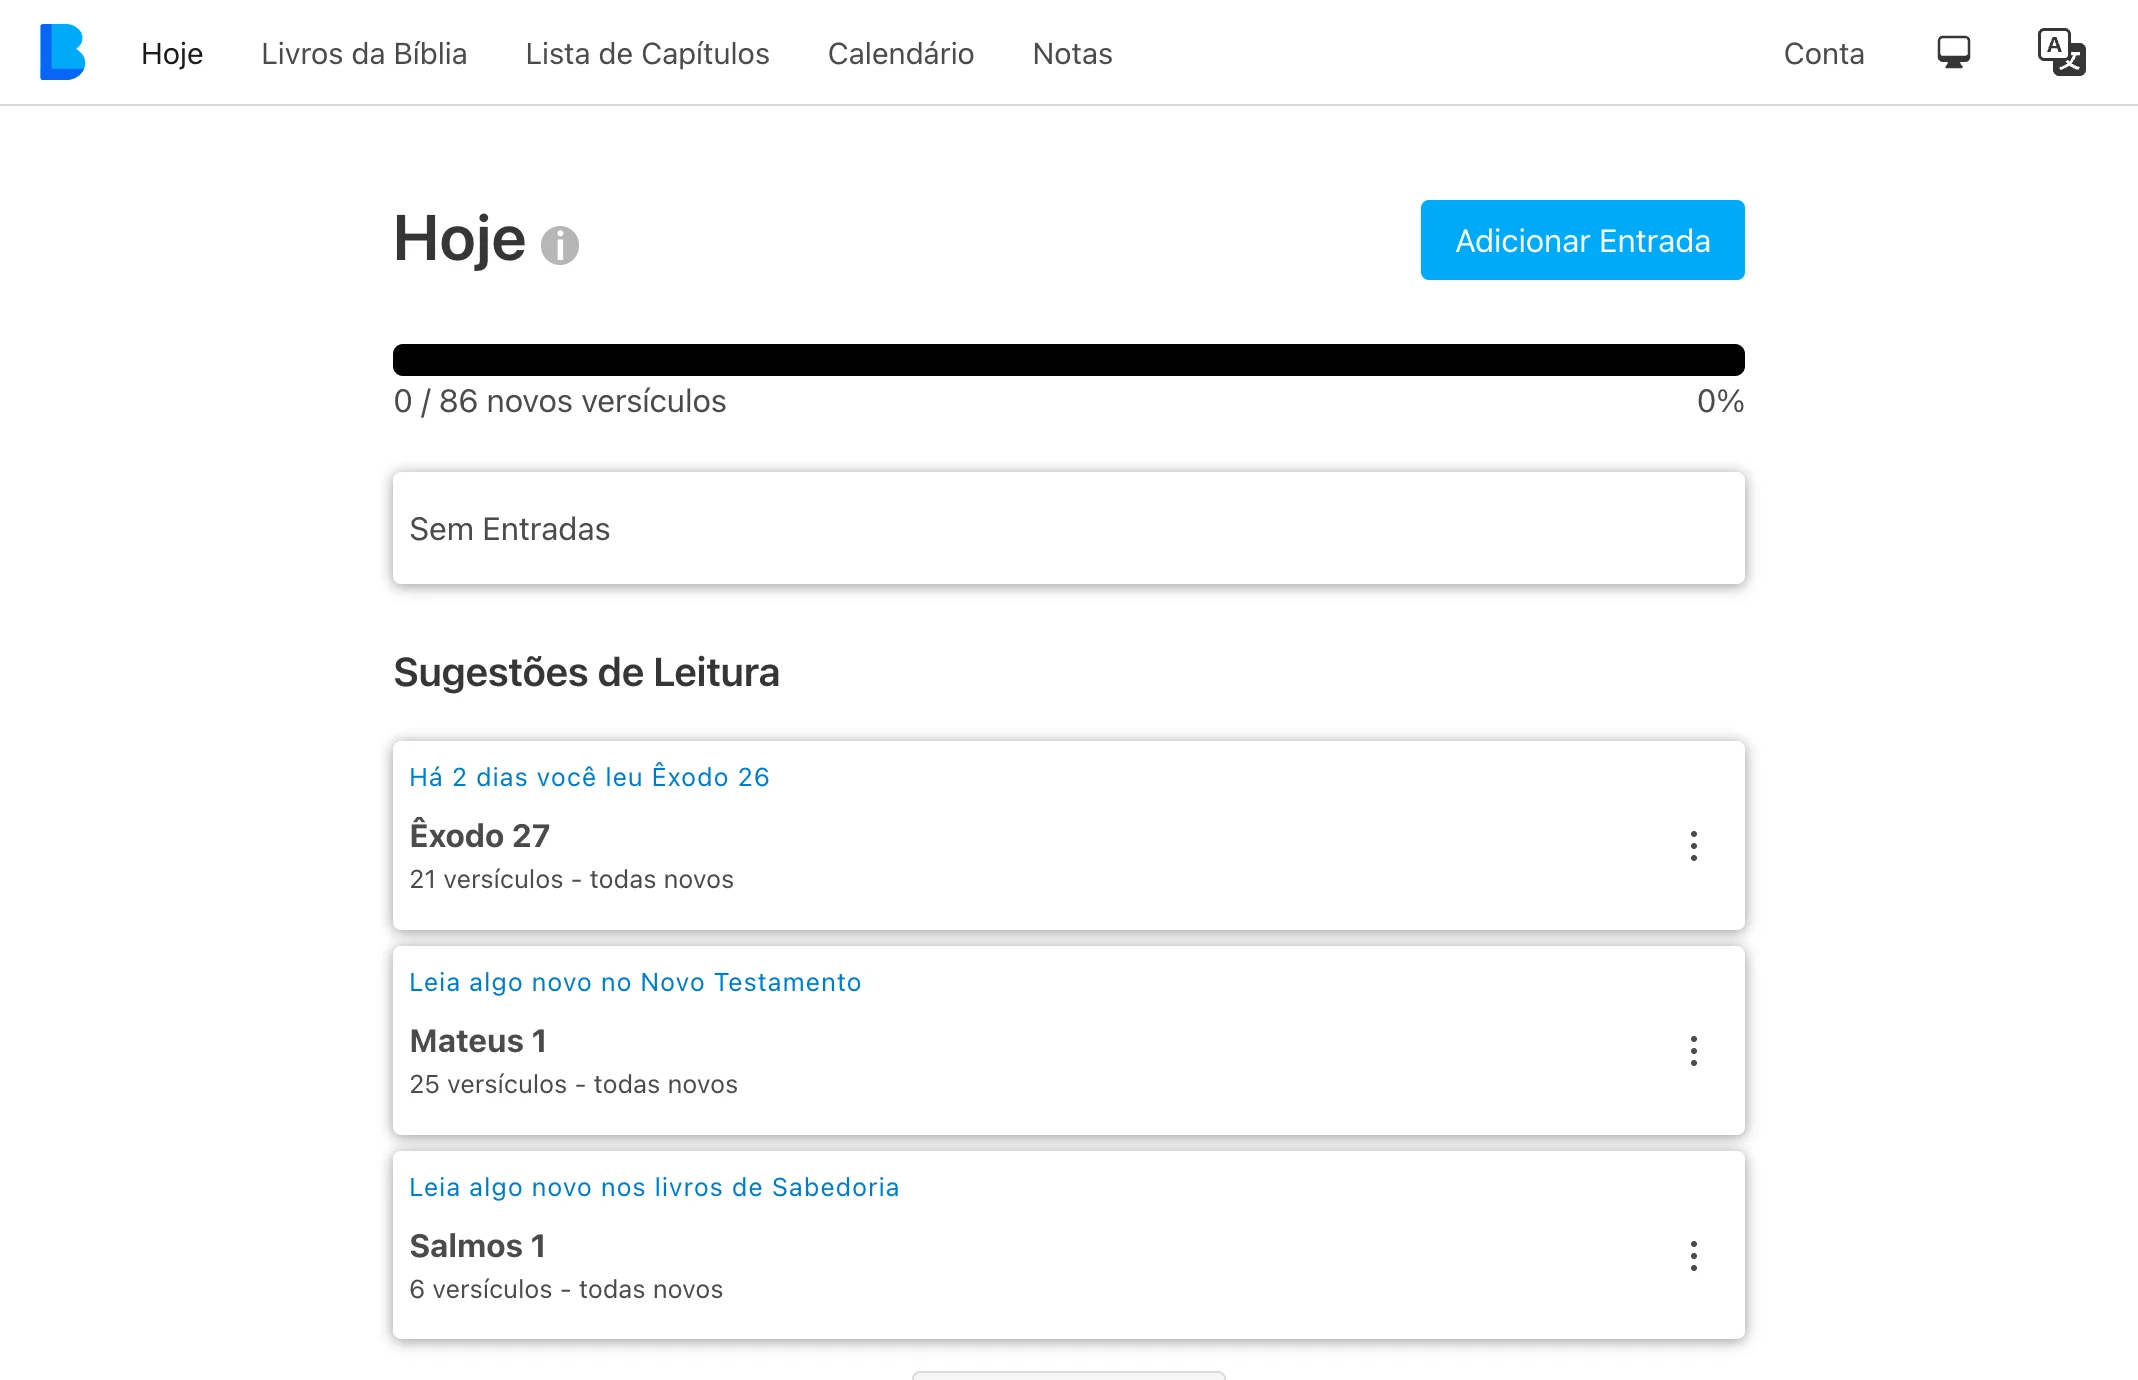Select the Mateus 1 suggestion title
Image resolution: width=2138 pixels, height=1380 pixels.
pos(478,1041)
